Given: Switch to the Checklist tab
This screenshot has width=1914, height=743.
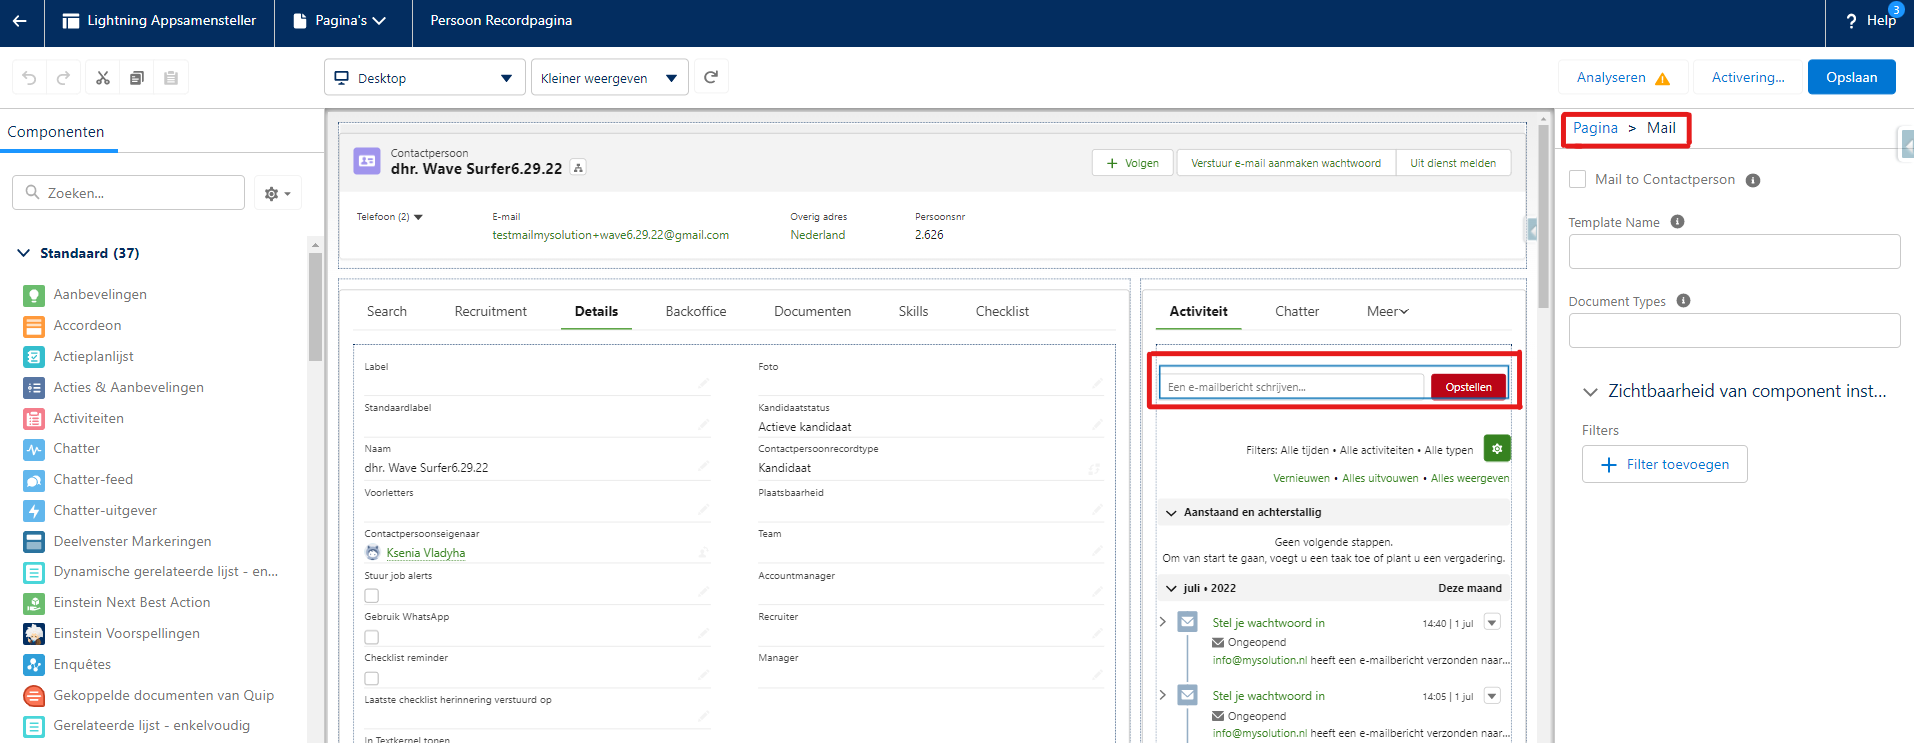Looking at the screenshot, I should tap(1002, 311).
